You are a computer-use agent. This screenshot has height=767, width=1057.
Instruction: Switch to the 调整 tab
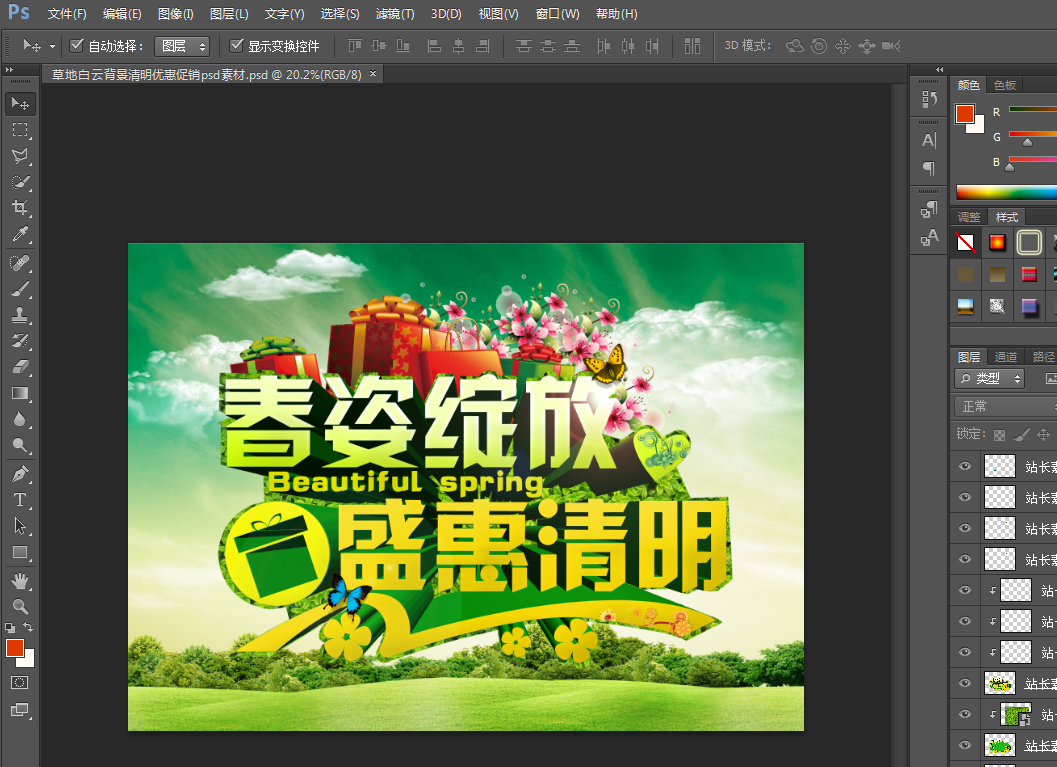[x=969, y=217]
